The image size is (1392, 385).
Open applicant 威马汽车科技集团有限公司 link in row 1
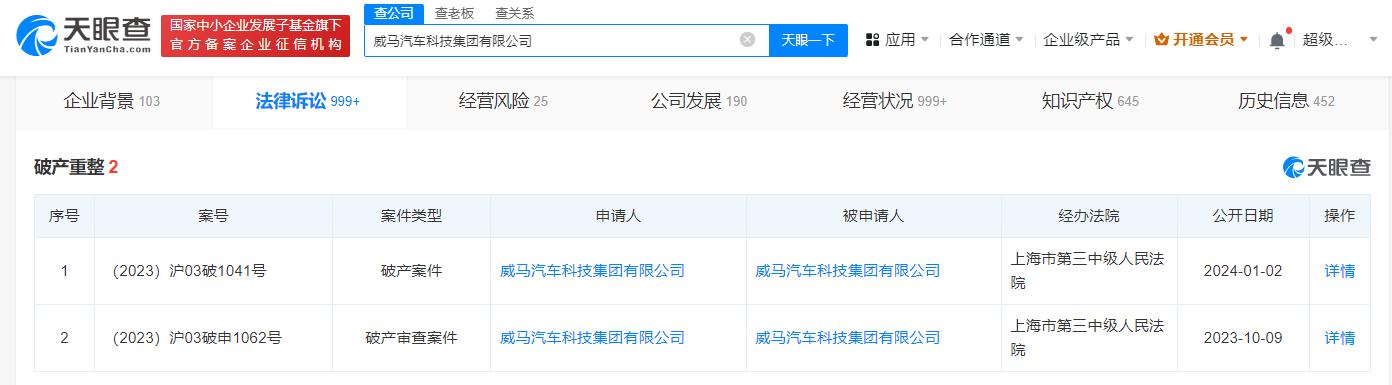point(592,271)
